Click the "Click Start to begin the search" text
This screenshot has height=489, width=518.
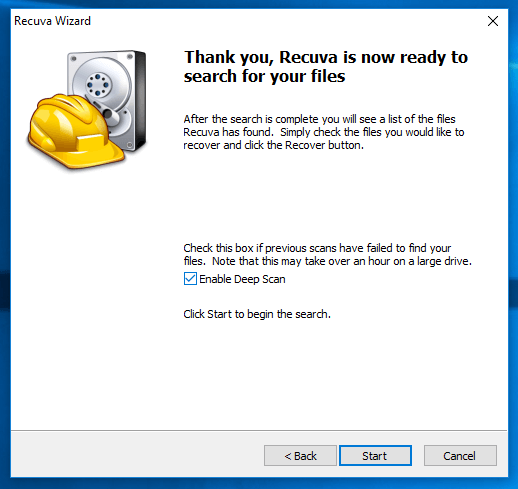pos(257,314)
